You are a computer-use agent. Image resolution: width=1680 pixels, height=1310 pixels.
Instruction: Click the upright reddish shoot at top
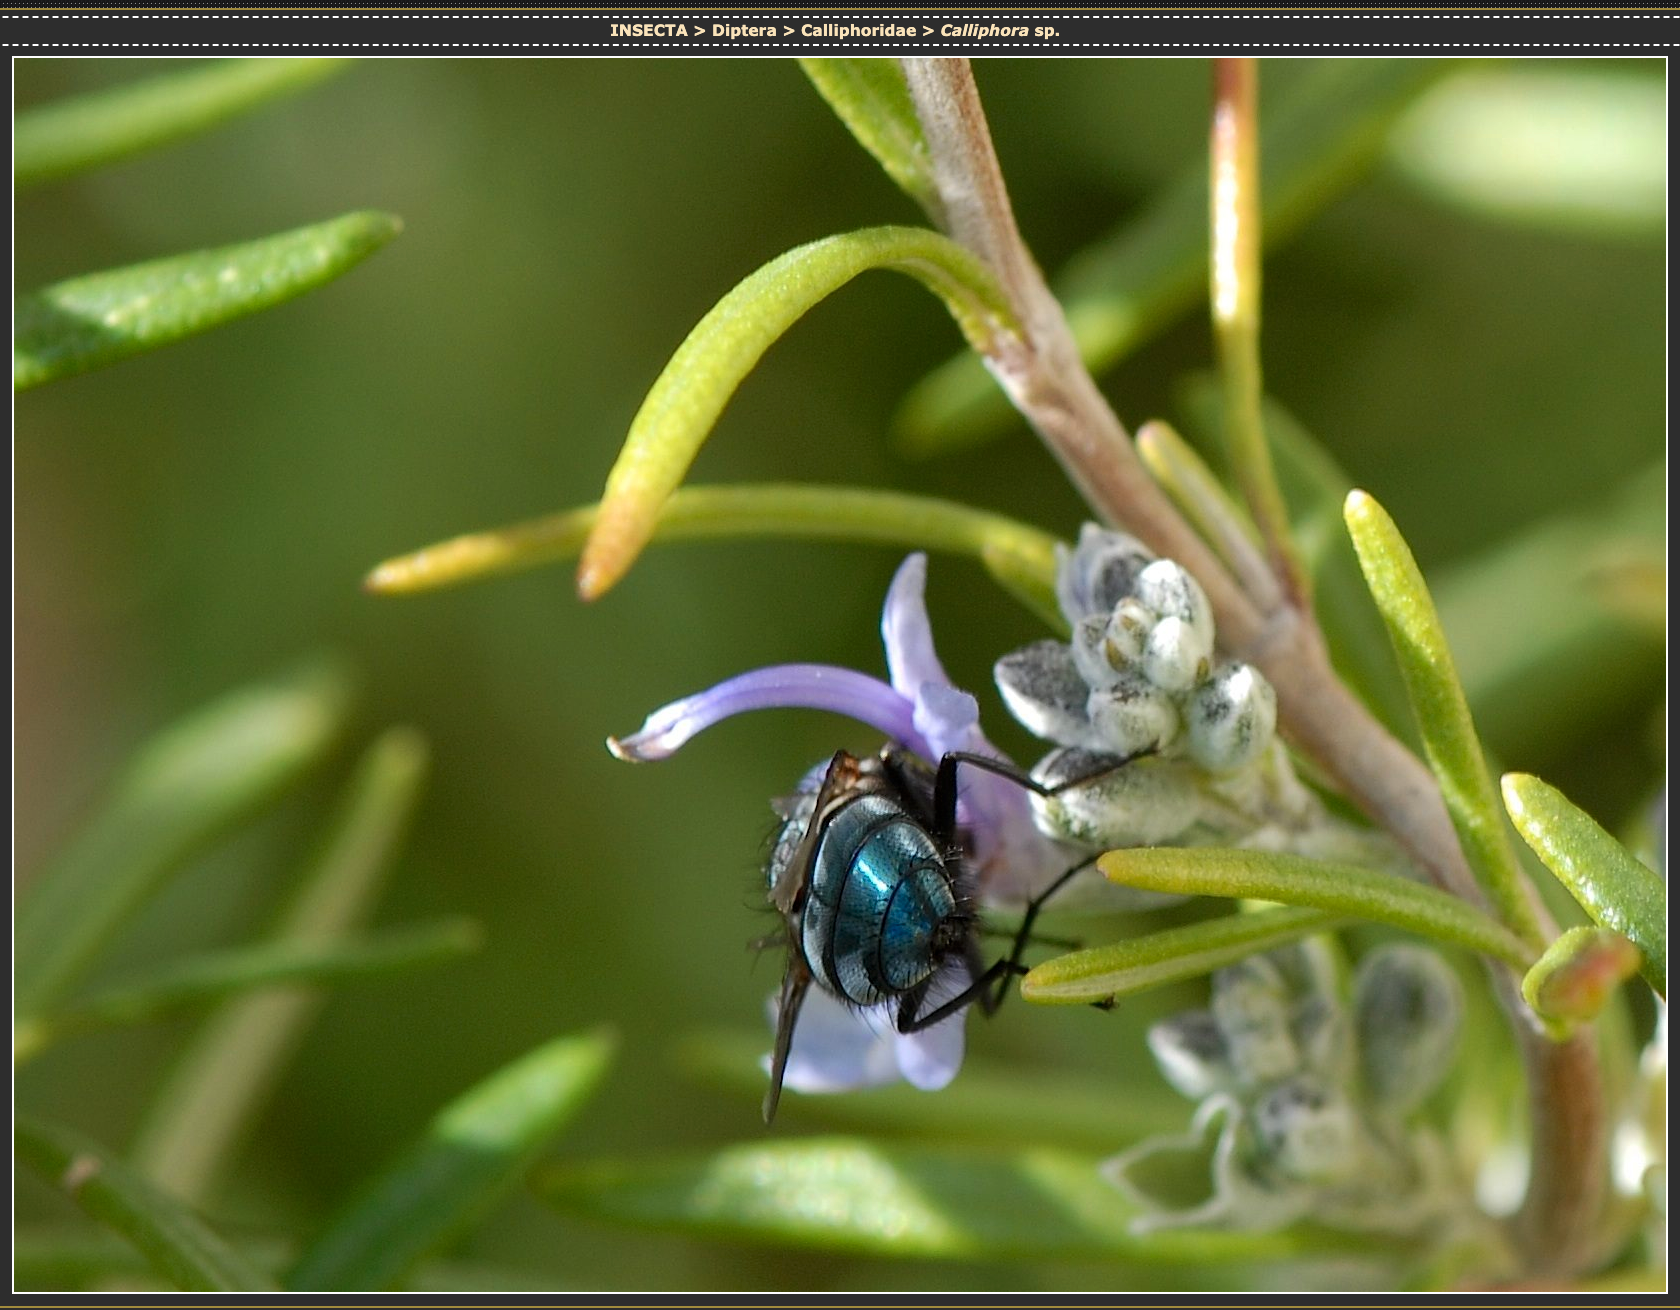pos(1235,250)
